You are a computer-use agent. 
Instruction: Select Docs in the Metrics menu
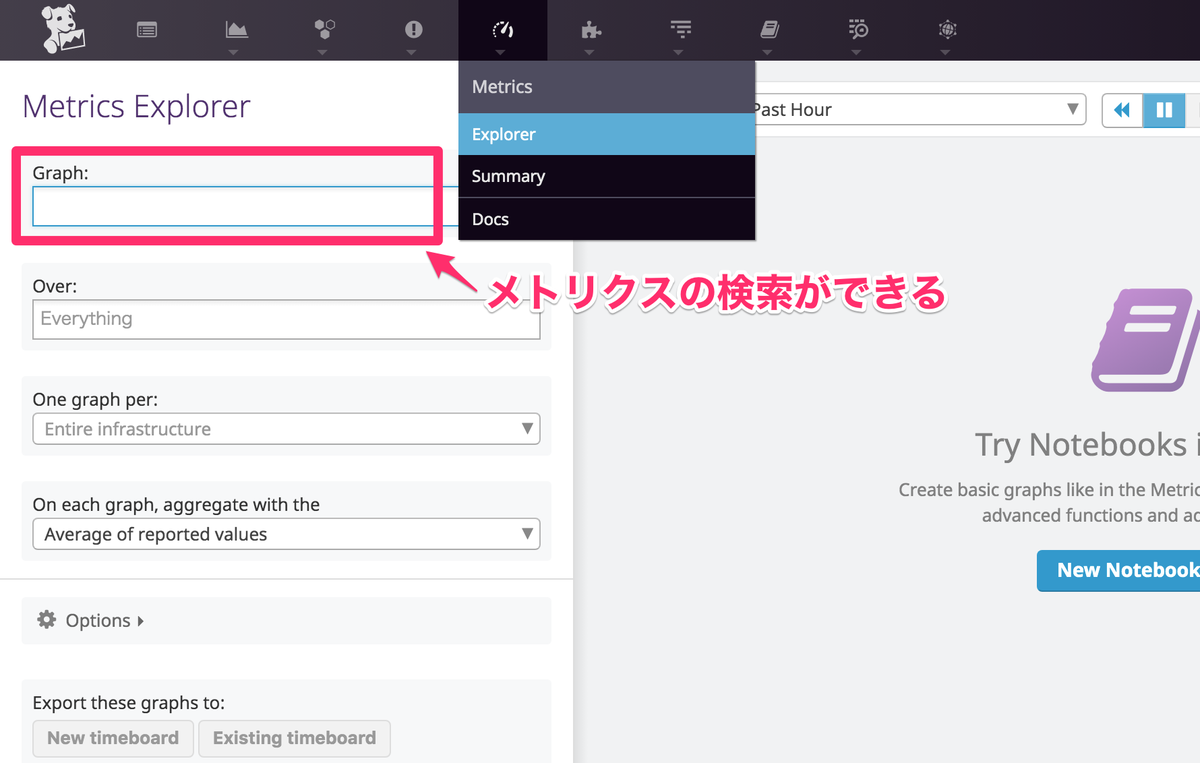point(607,219)
